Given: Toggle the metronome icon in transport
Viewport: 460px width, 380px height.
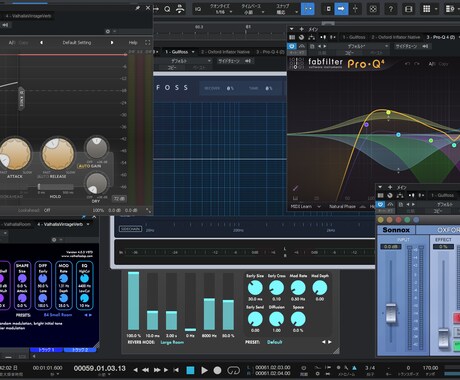Looking at the screenshot, I should [354, 368].
